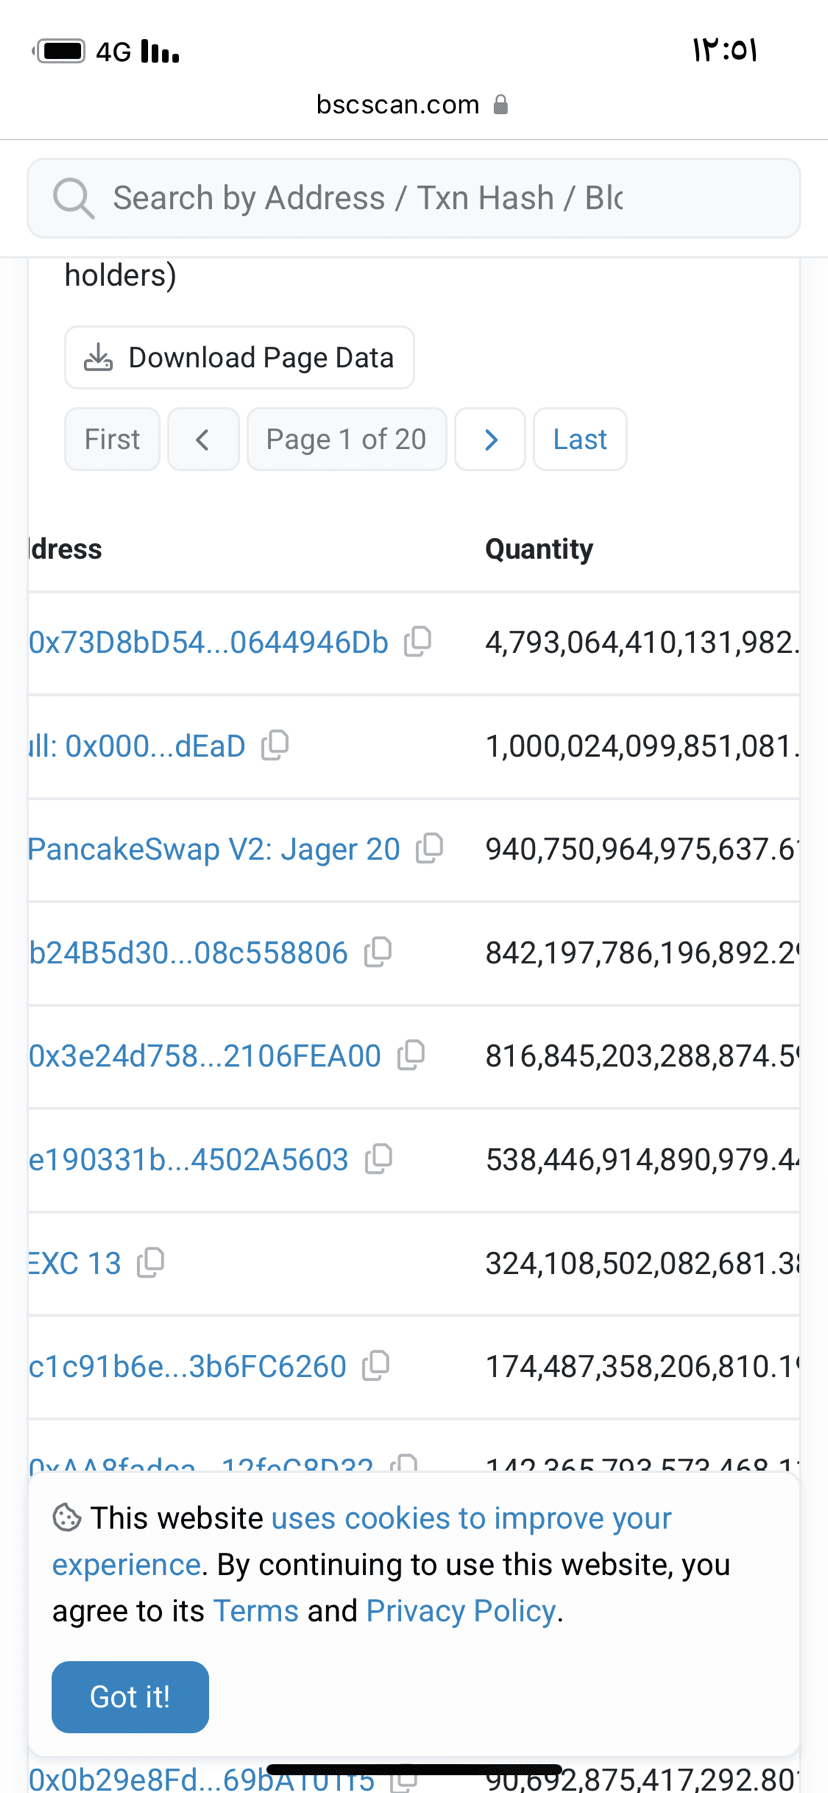Open PancakeSwap V2: Jager 20 holder
The image size is (828, 1793).
pyautogui.click(x=214, y=849)
